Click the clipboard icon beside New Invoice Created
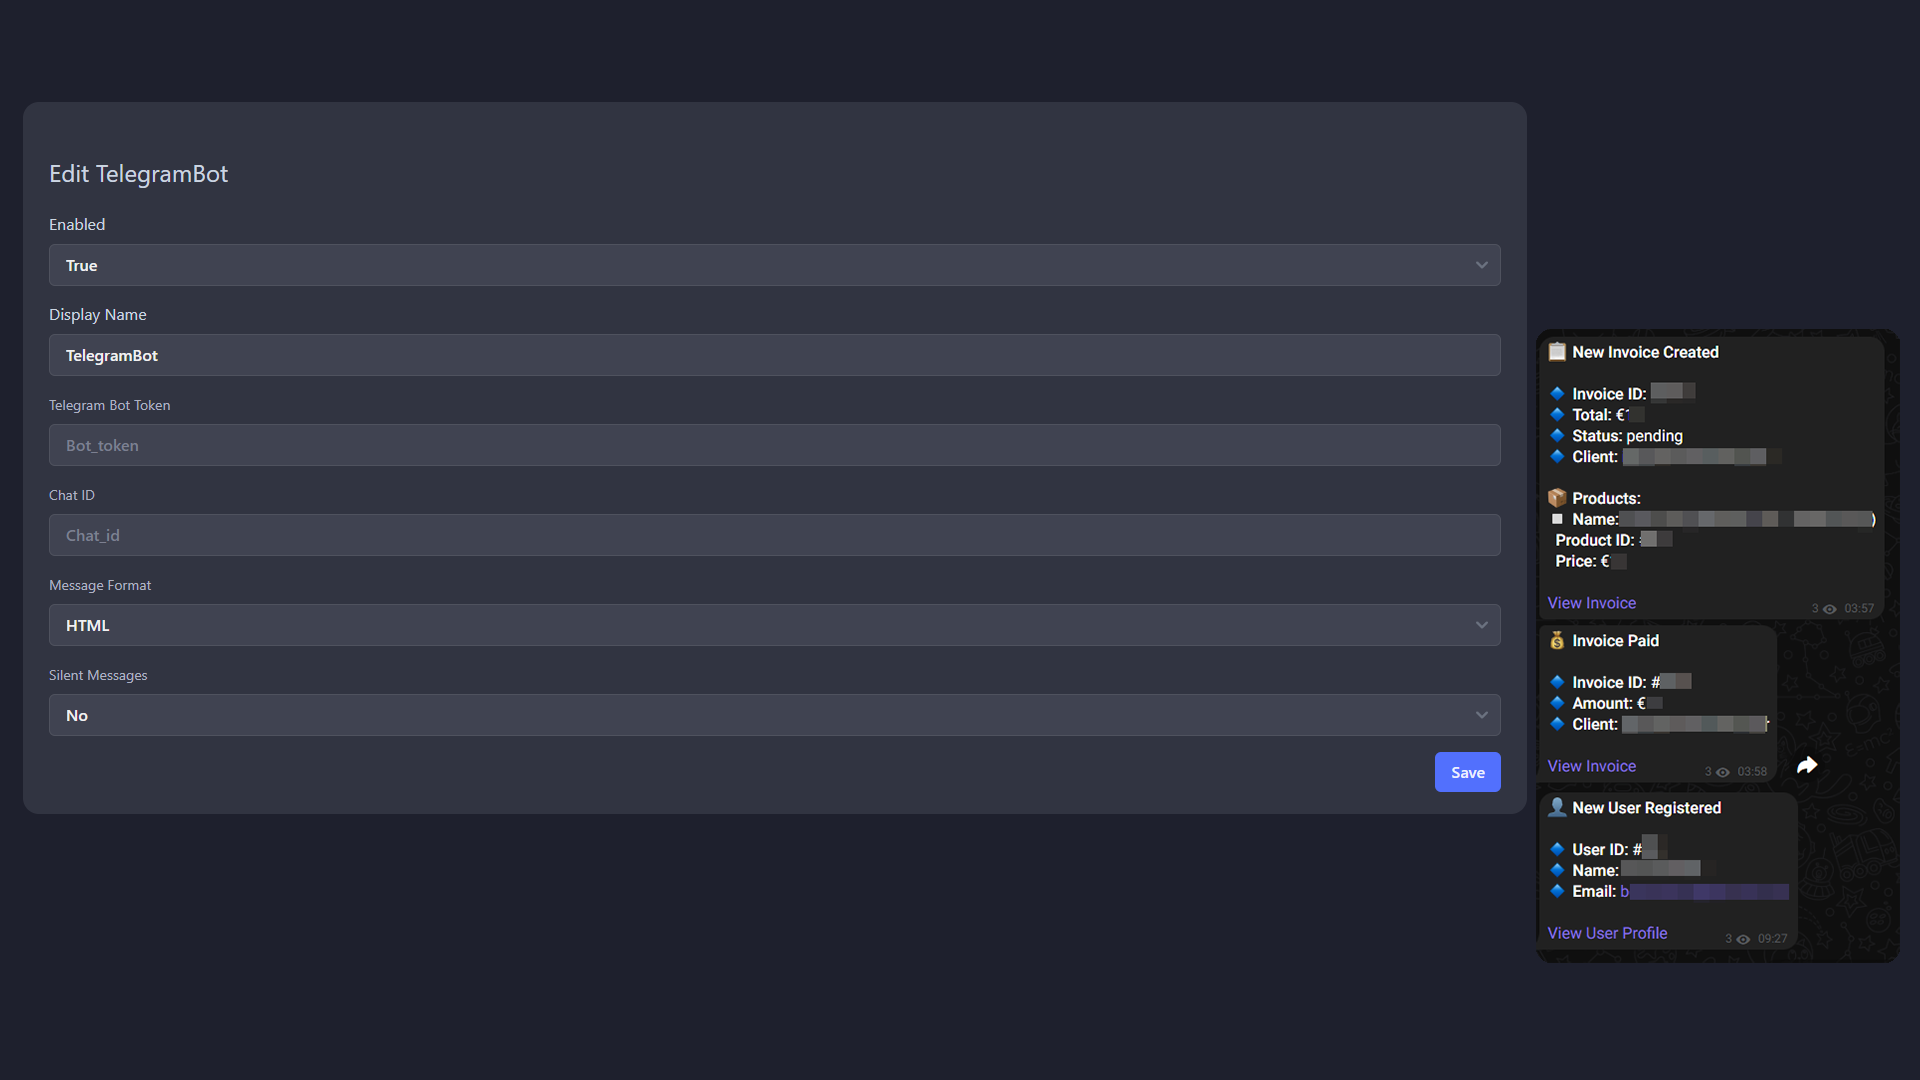Image resolution: width=1920 pixels, height=1080 pixels. pyautogui.click(x=1557, y=352)
